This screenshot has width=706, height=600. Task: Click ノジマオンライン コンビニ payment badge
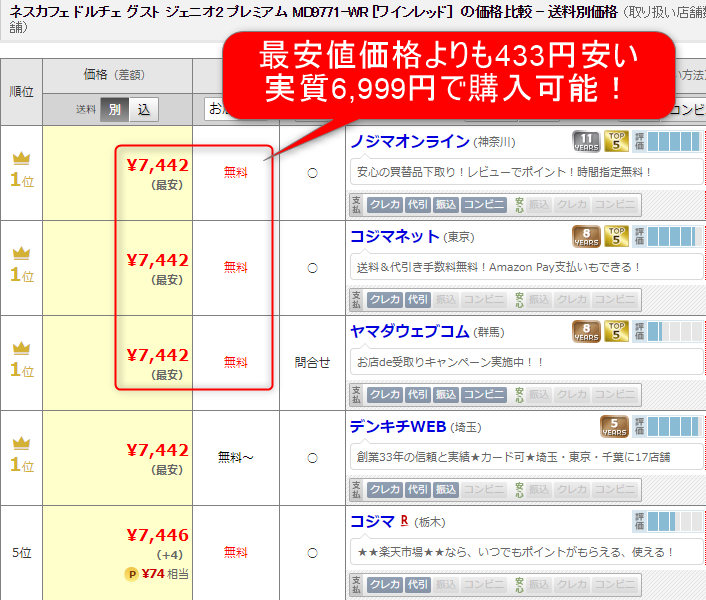click(484, 205)
